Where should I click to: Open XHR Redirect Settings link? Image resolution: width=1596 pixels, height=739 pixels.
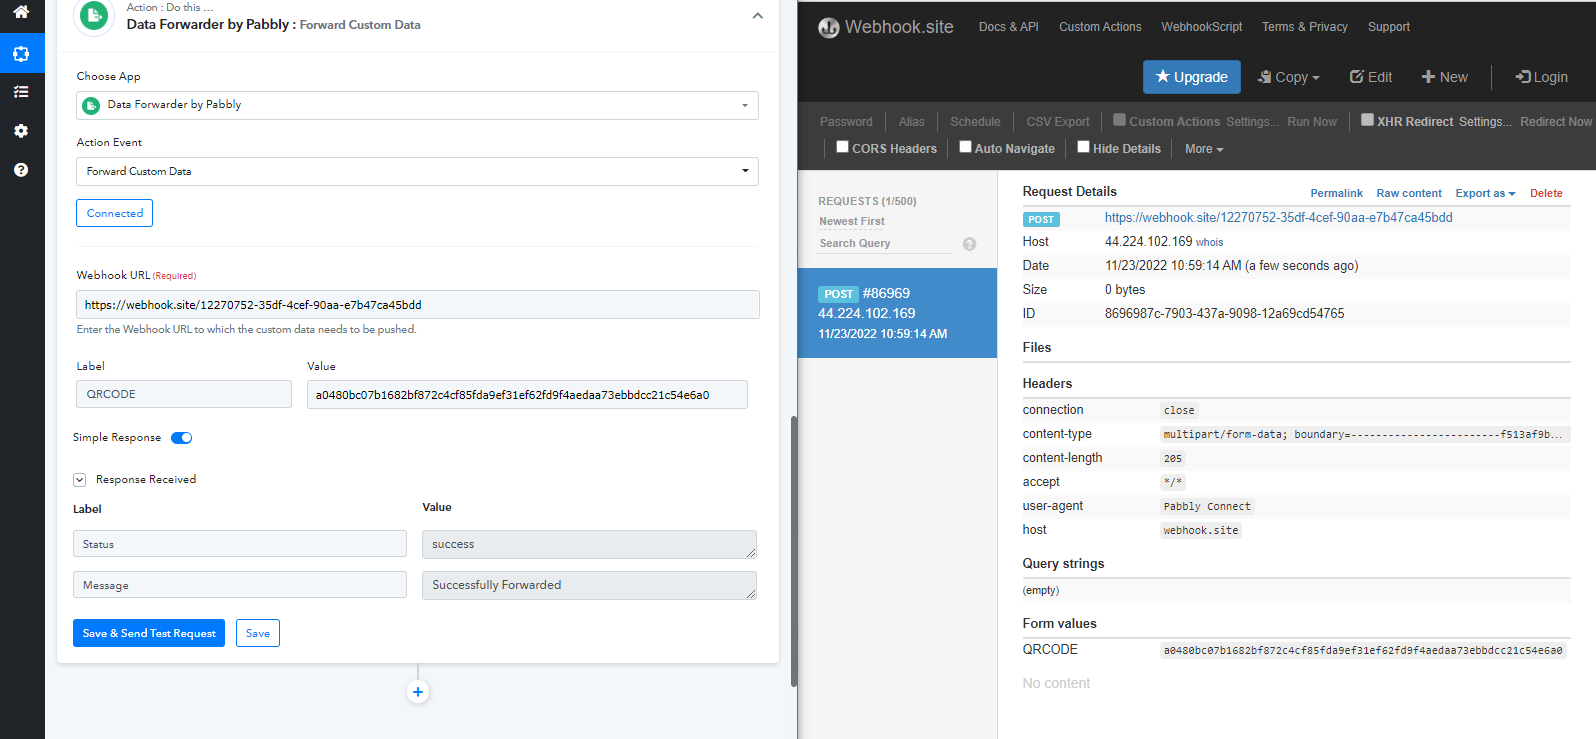click(1485, 122)
